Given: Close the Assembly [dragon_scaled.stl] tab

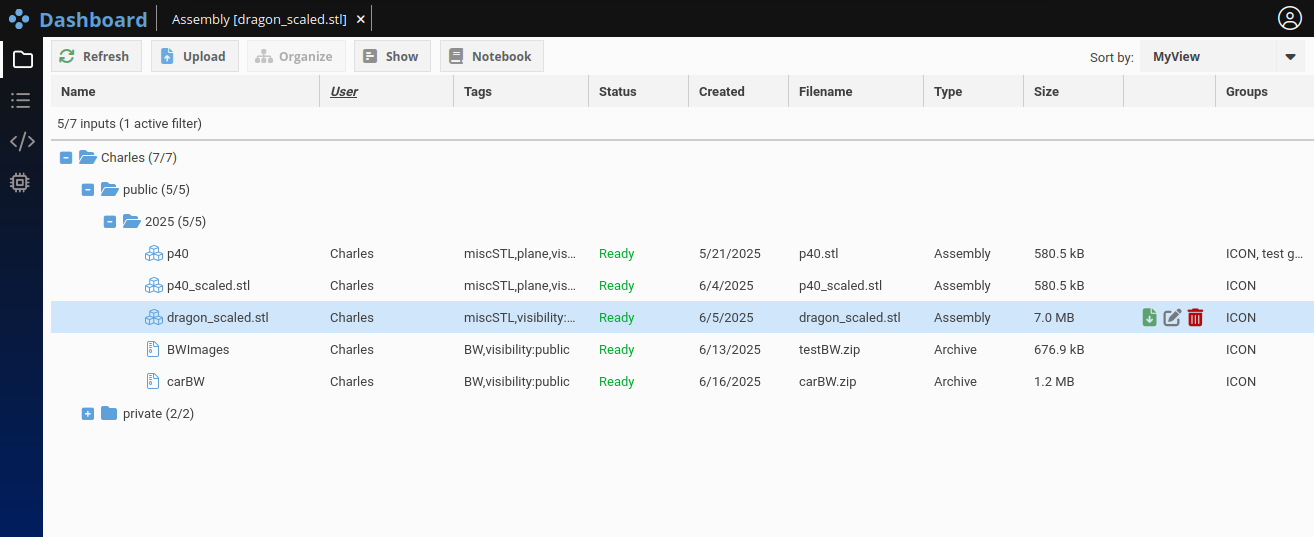Looking at the screenshot, I should click(x=361, y=19).
